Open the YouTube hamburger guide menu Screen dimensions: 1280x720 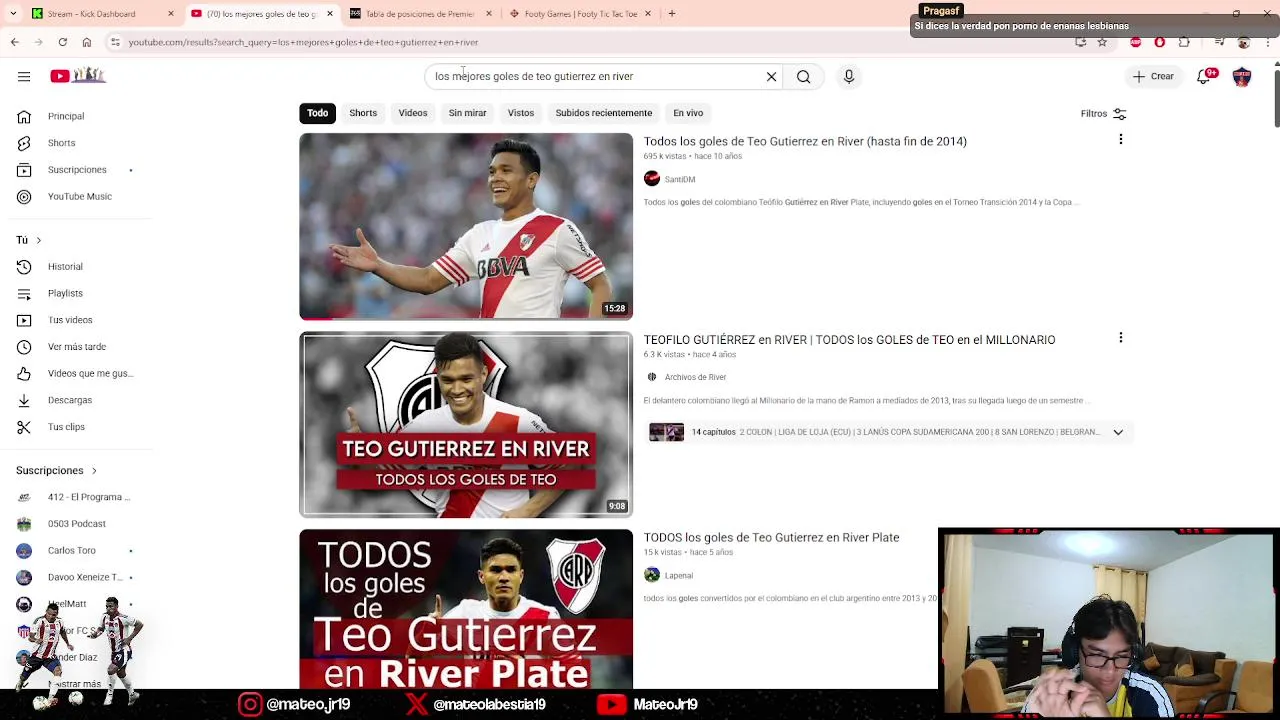(x=24, y=76)
